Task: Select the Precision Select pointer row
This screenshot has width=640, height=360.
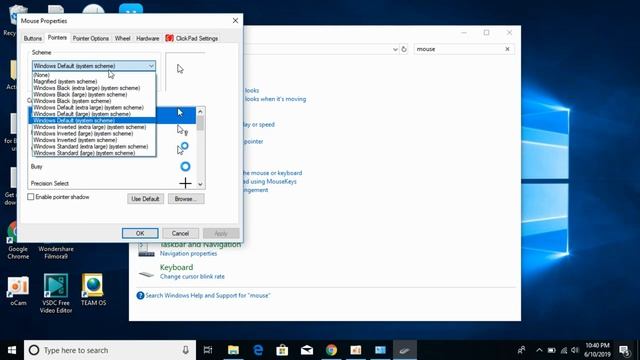Action: (112, 183)
